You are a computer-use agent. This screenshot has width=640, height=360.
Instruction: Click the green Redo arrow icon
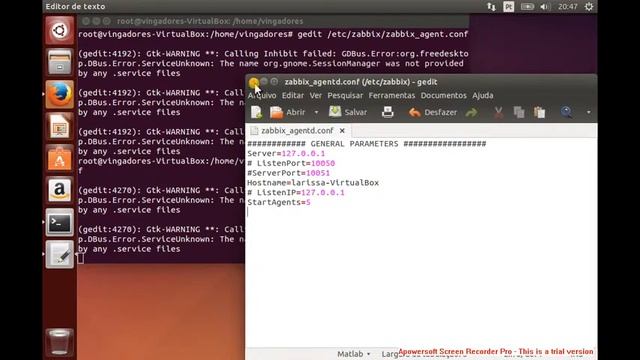coord(471,112)
